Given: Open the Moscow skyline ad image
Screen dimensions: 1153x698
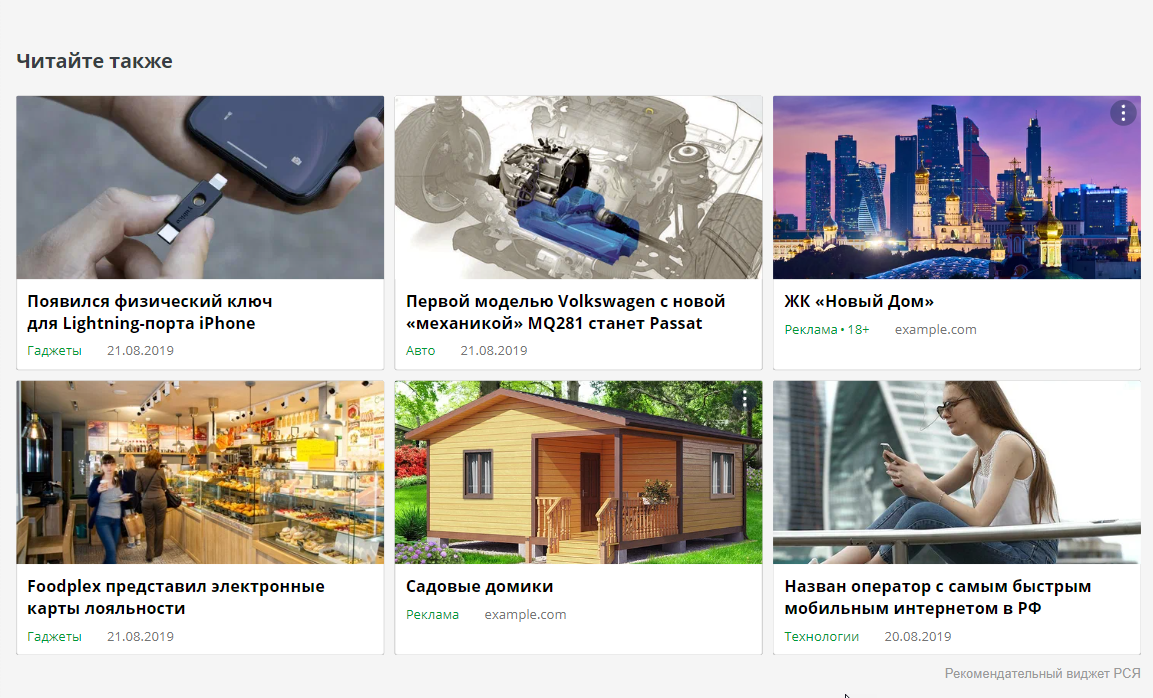Looking at the screenshot, I should (957, 187).
